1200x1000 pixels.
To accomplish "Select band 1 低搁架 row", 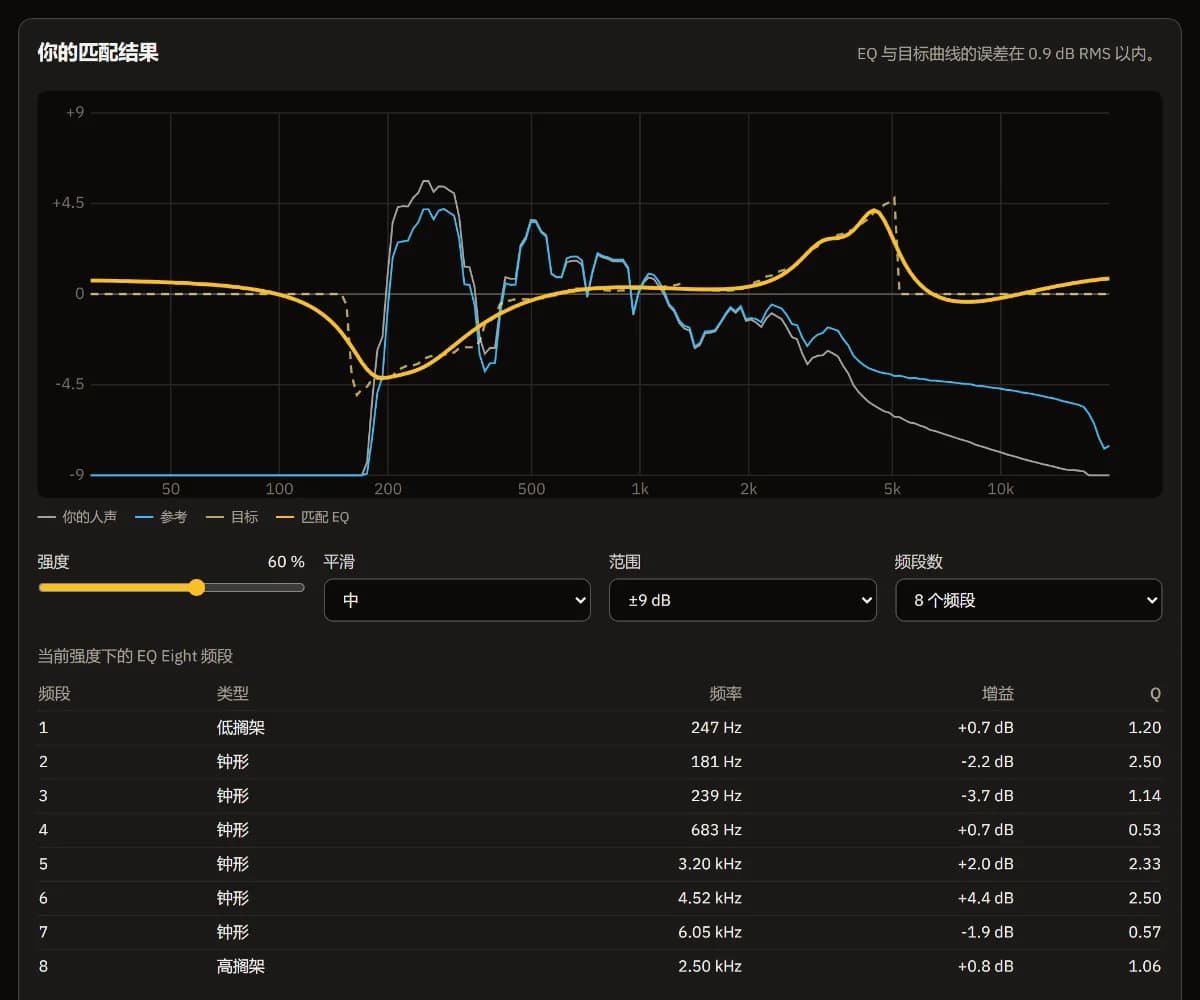I will 600,728.
